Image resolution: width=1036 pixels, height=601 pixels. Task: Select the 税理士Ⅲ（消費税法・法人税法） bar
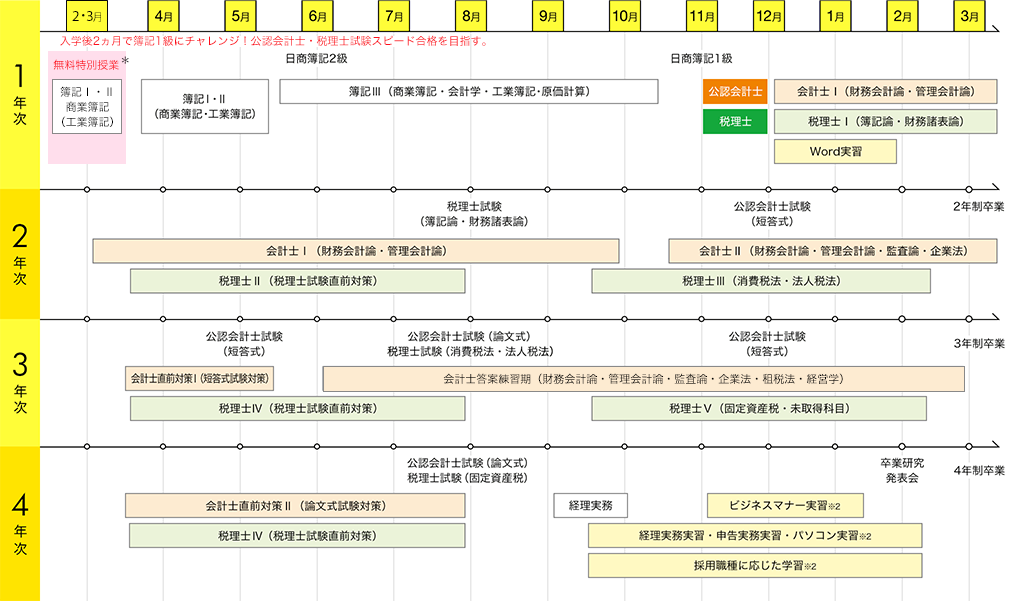760,281
